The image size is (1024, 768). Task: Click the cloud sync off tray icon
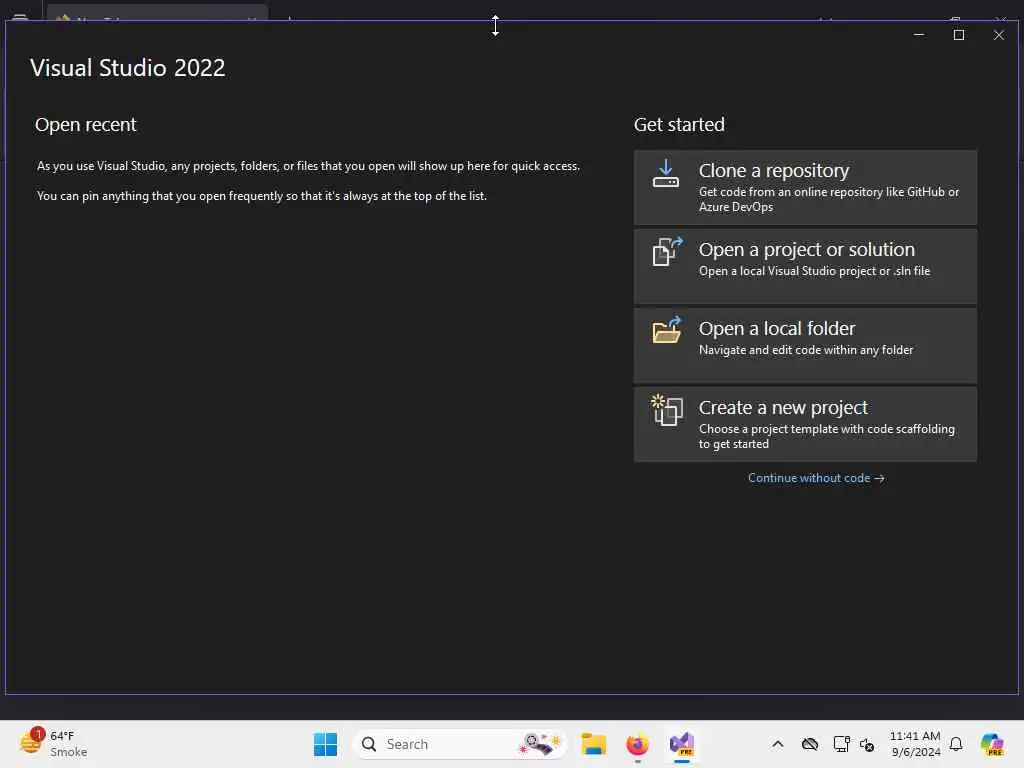point(810,744)
